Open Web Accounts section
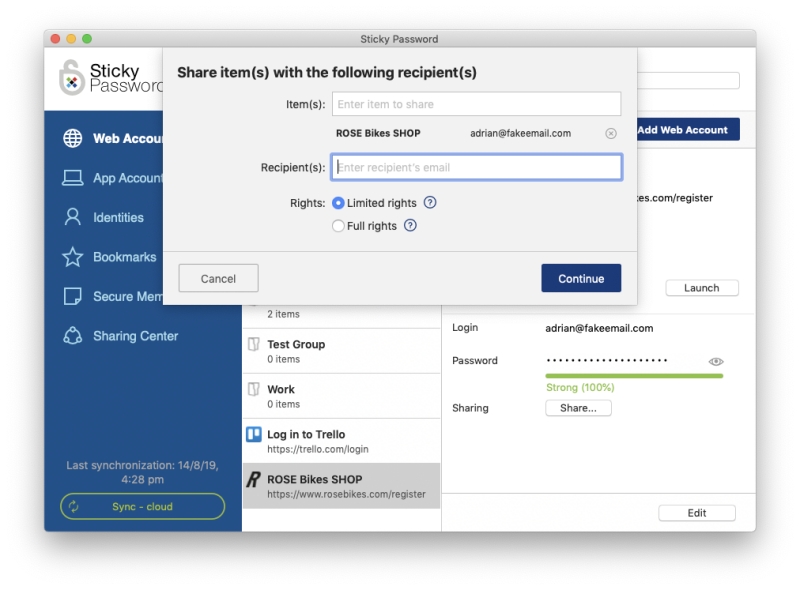 pyautogui.click(x=112, y=138)
